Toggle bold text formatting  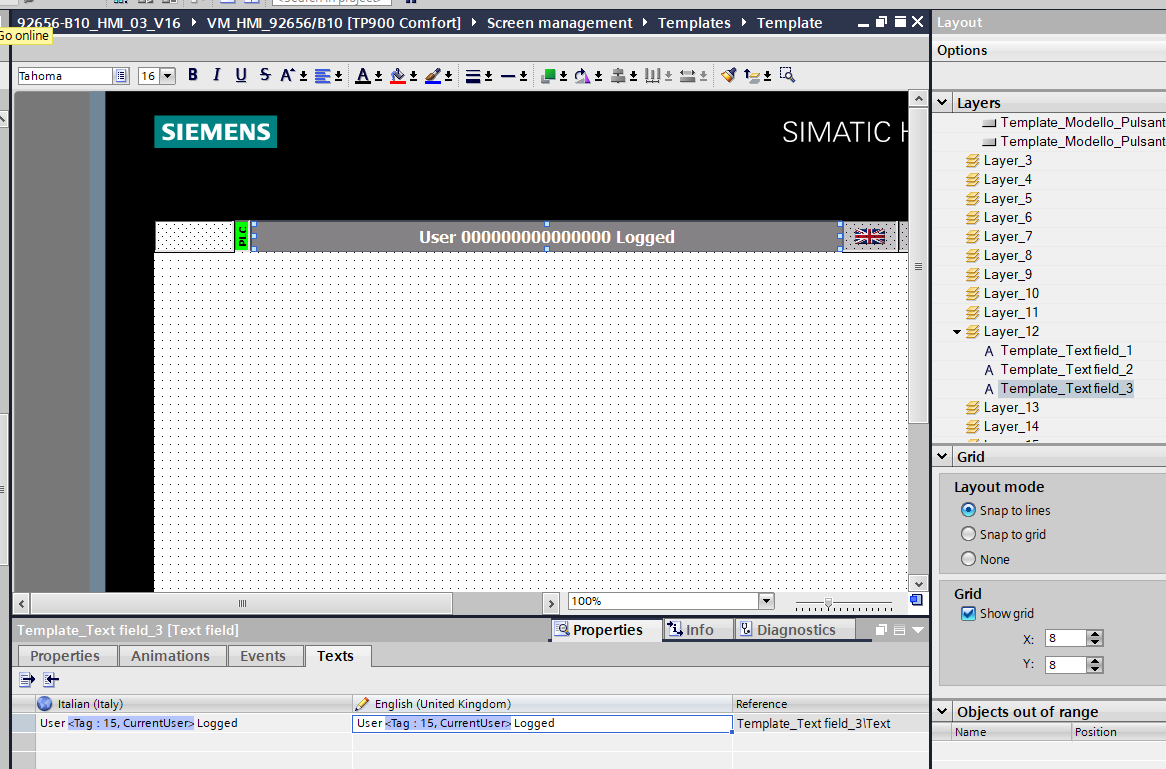[193, 75]
